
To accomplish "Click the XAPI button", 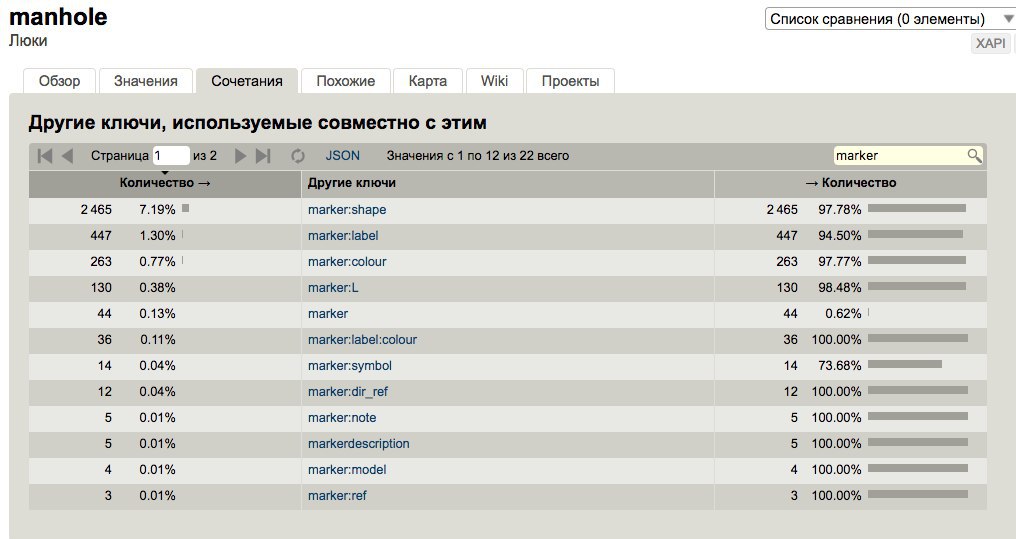I will point(991,44).
